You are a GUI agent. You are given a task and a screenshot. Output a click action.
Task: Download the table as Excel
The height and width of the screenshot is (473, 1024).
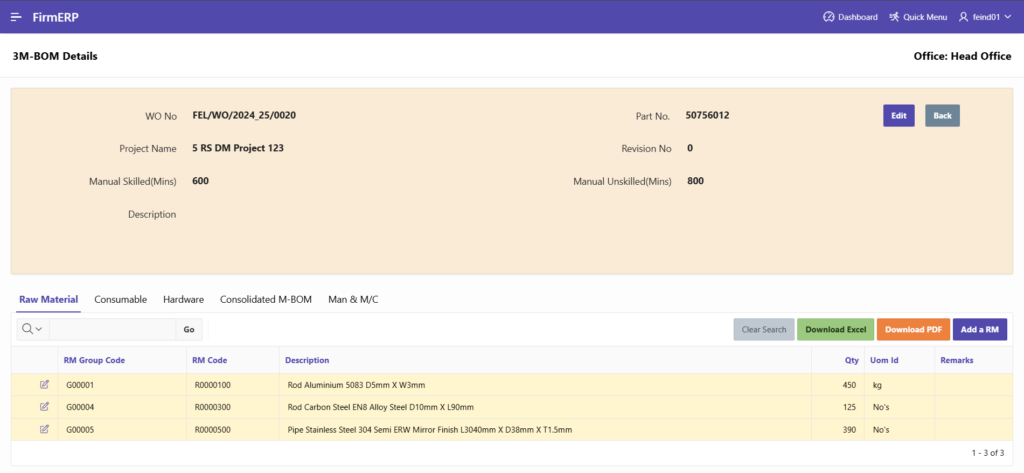pos(835,329)
